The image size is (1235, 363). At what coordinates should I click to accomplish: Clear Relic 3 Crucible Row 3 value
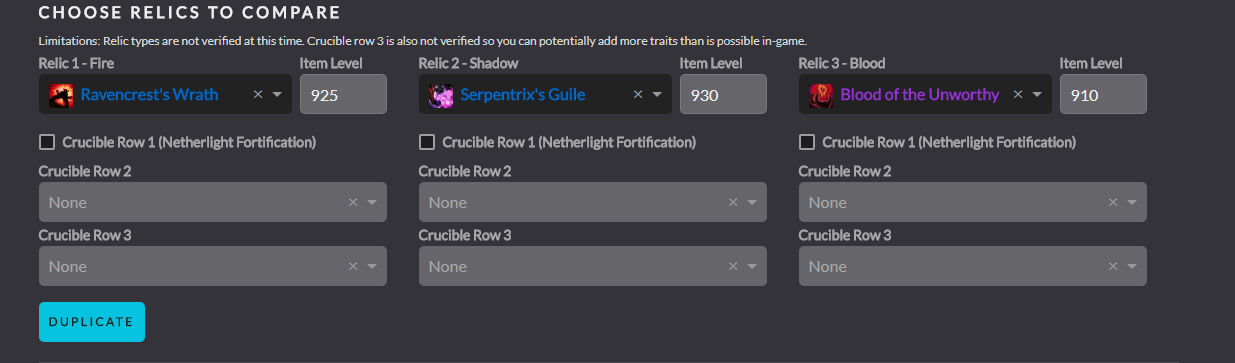click(1112, 266)
